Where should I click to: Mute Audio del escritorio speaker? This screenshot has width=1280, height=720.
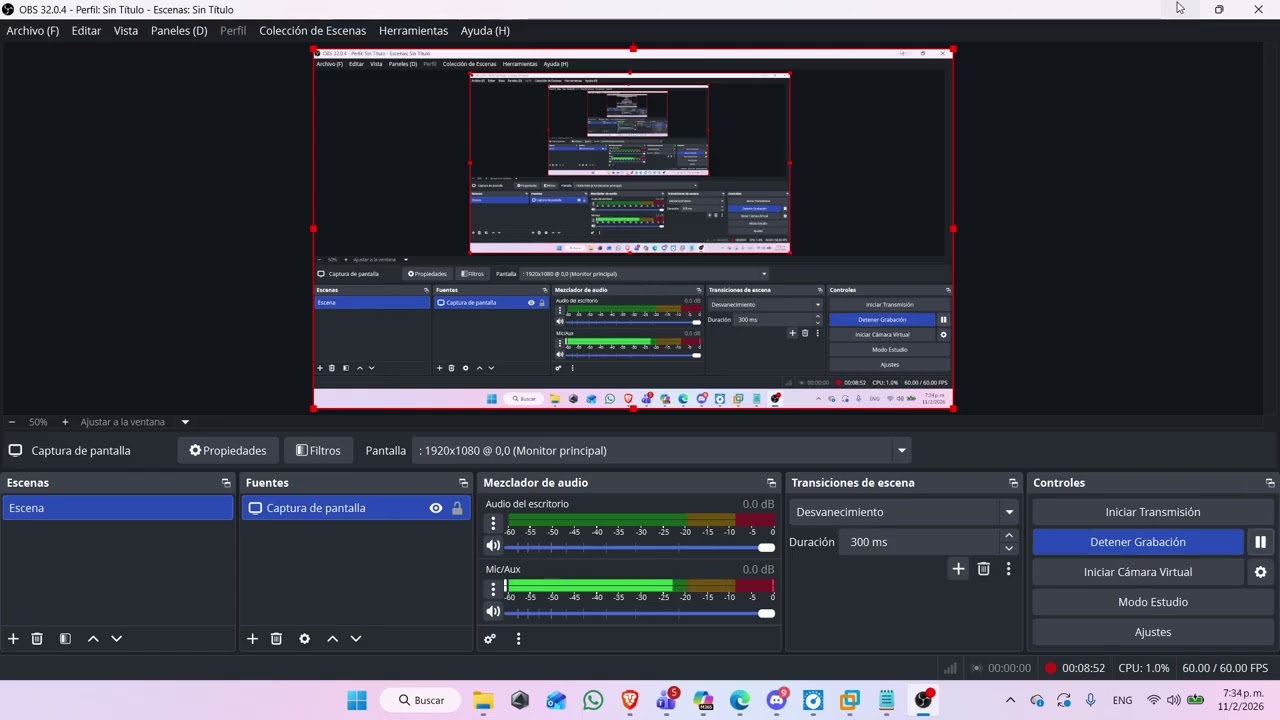493,546
